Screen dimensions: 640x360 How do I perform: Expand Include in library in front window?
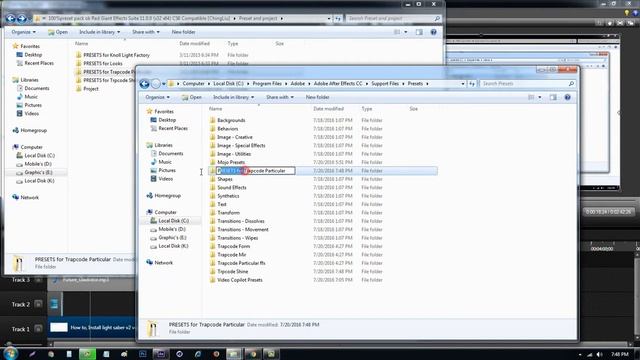coord(233,97)
